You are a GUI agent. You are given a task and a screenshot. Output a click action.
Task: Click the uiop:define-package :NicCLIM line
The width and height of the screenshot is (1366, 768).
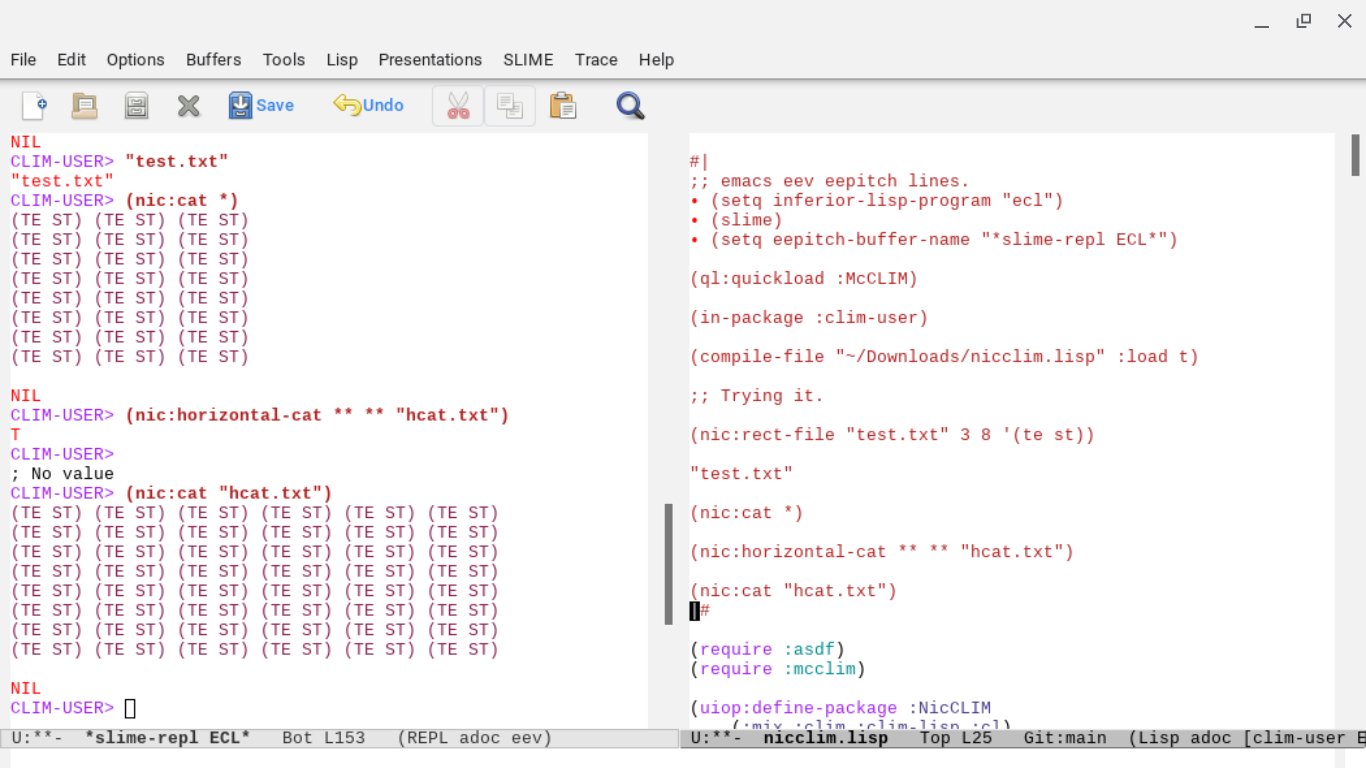(840, 708)
